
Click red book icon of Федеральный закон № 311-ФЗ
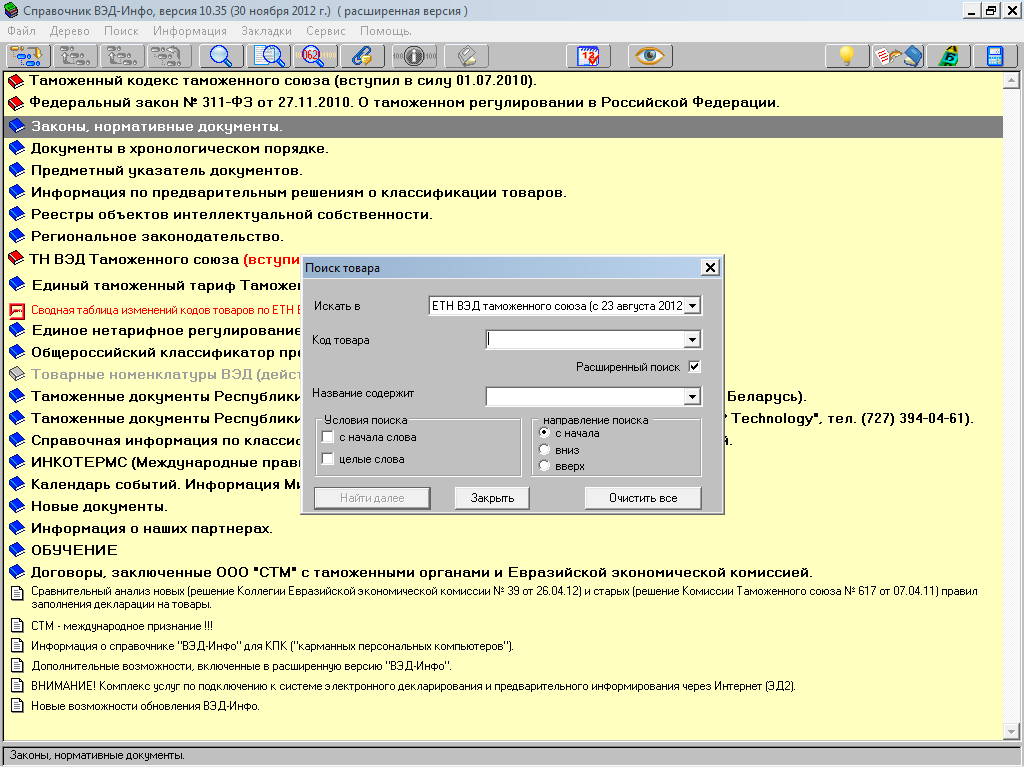pyautogui.click(x=16, y=103)
